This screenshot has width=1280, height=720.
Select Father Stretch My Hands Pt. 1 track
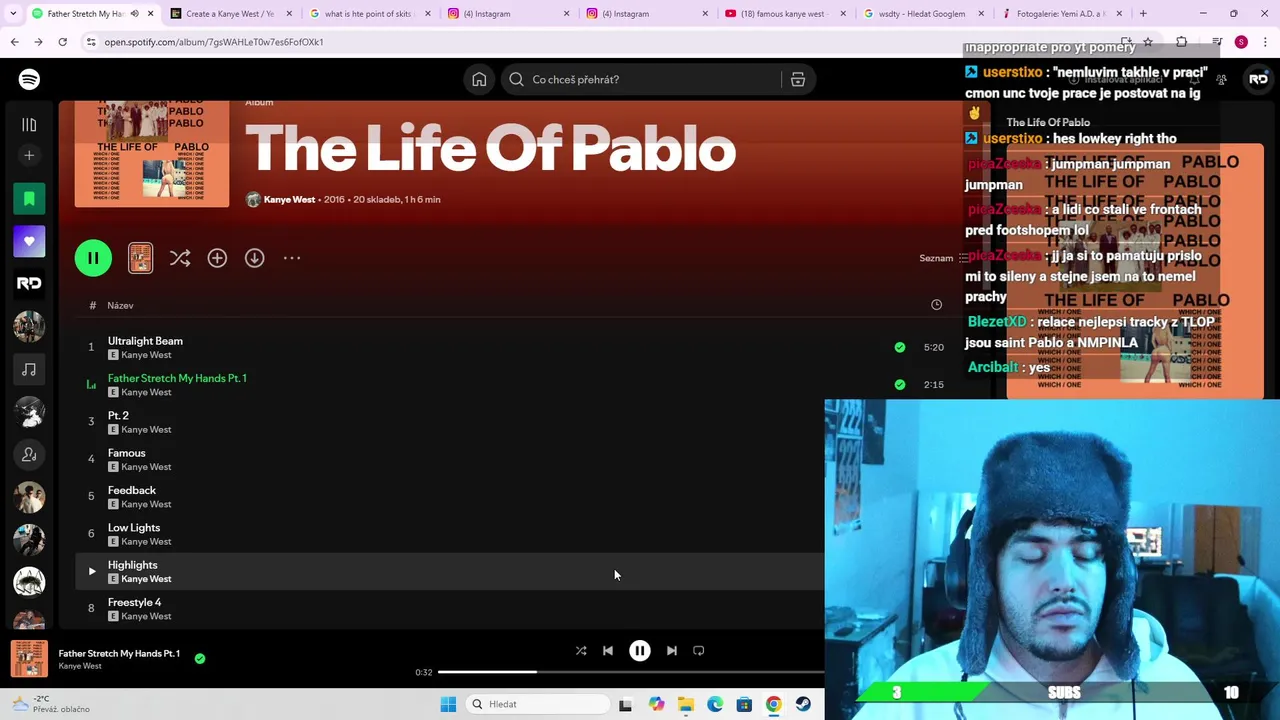tap(177, 378)
